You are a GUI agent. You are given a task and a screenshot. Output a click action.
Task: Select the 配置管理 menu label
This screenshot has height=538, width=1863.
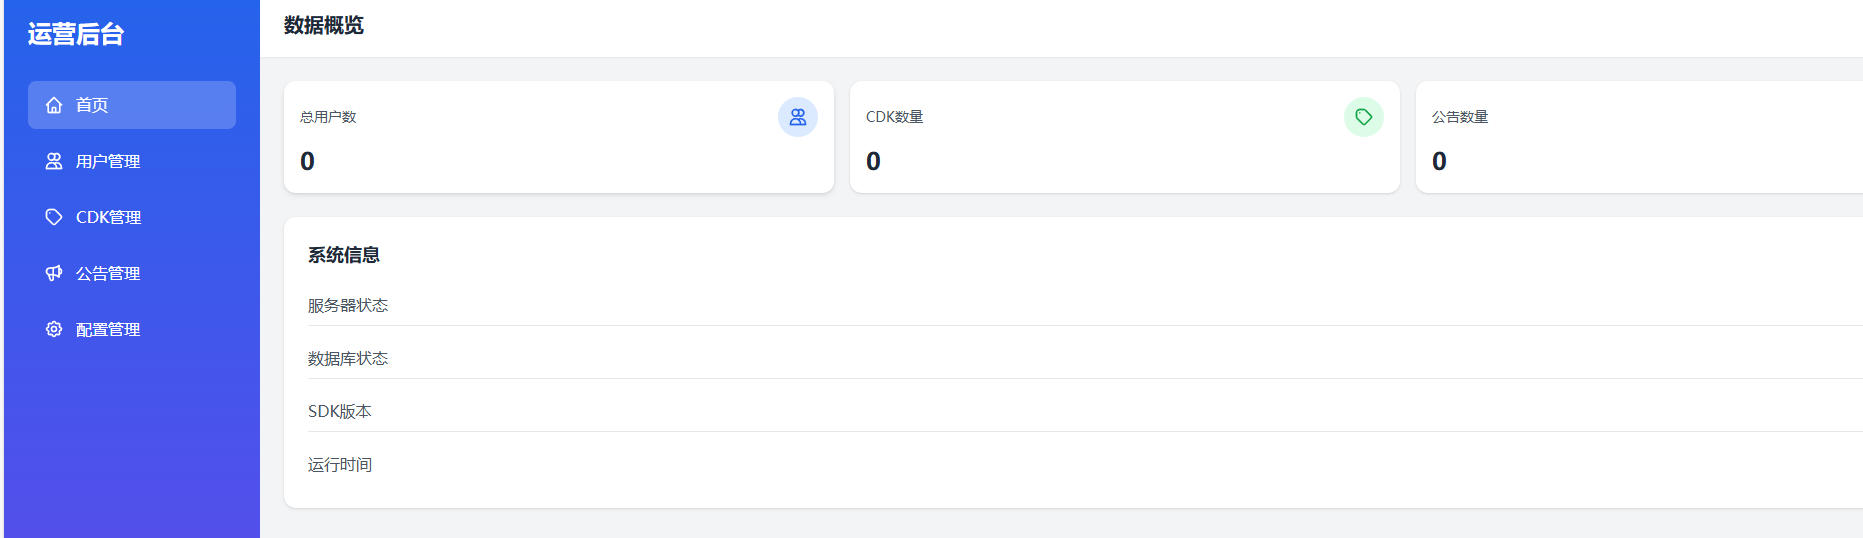pyautogui.click(x=108, y=329)
